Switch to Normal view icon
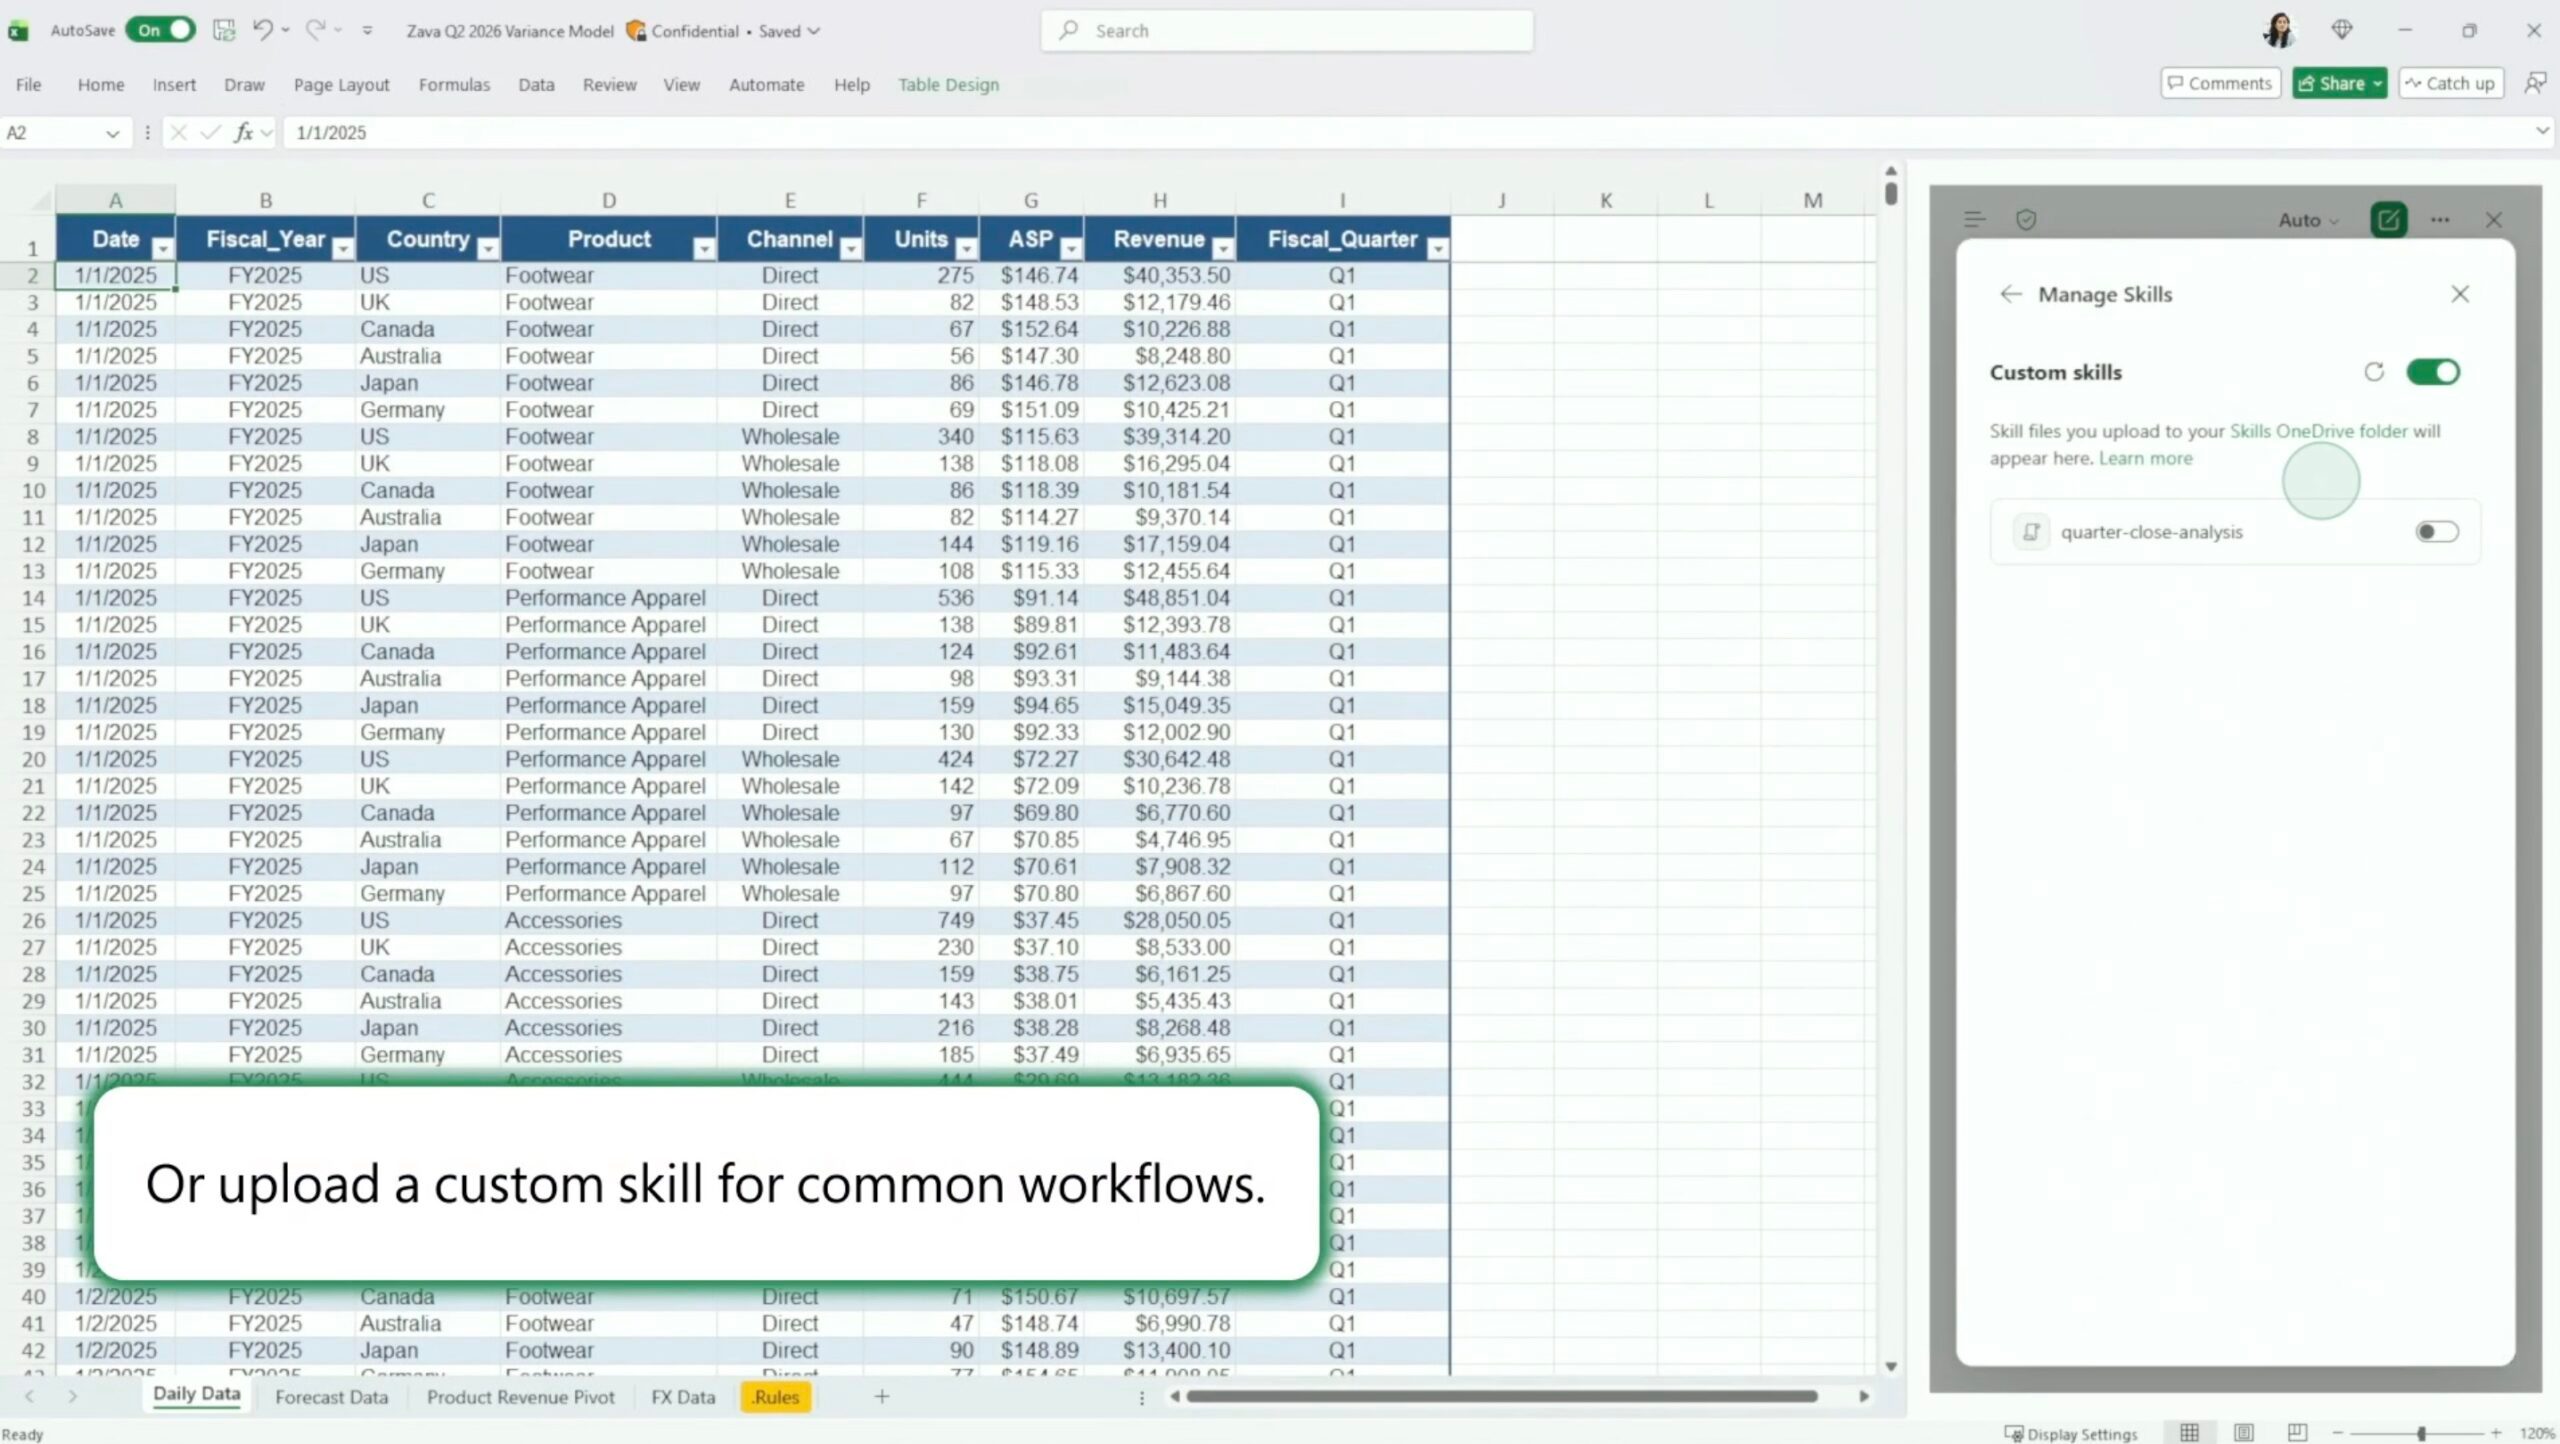2560x1444 pixels. (2189, 1433)
